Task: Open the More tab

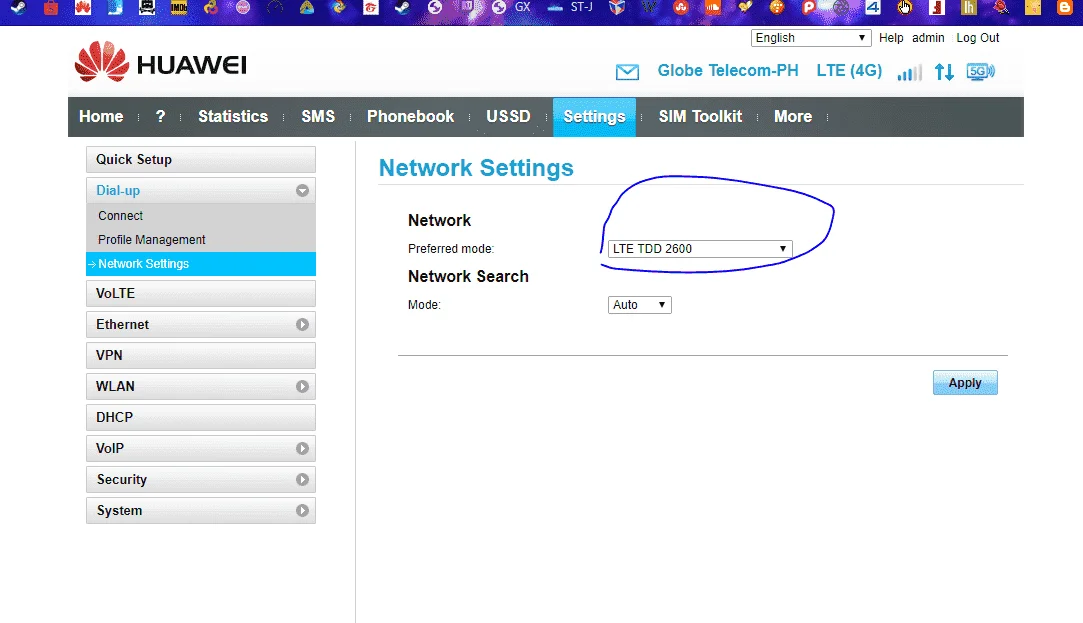Action: click(793, 117)
